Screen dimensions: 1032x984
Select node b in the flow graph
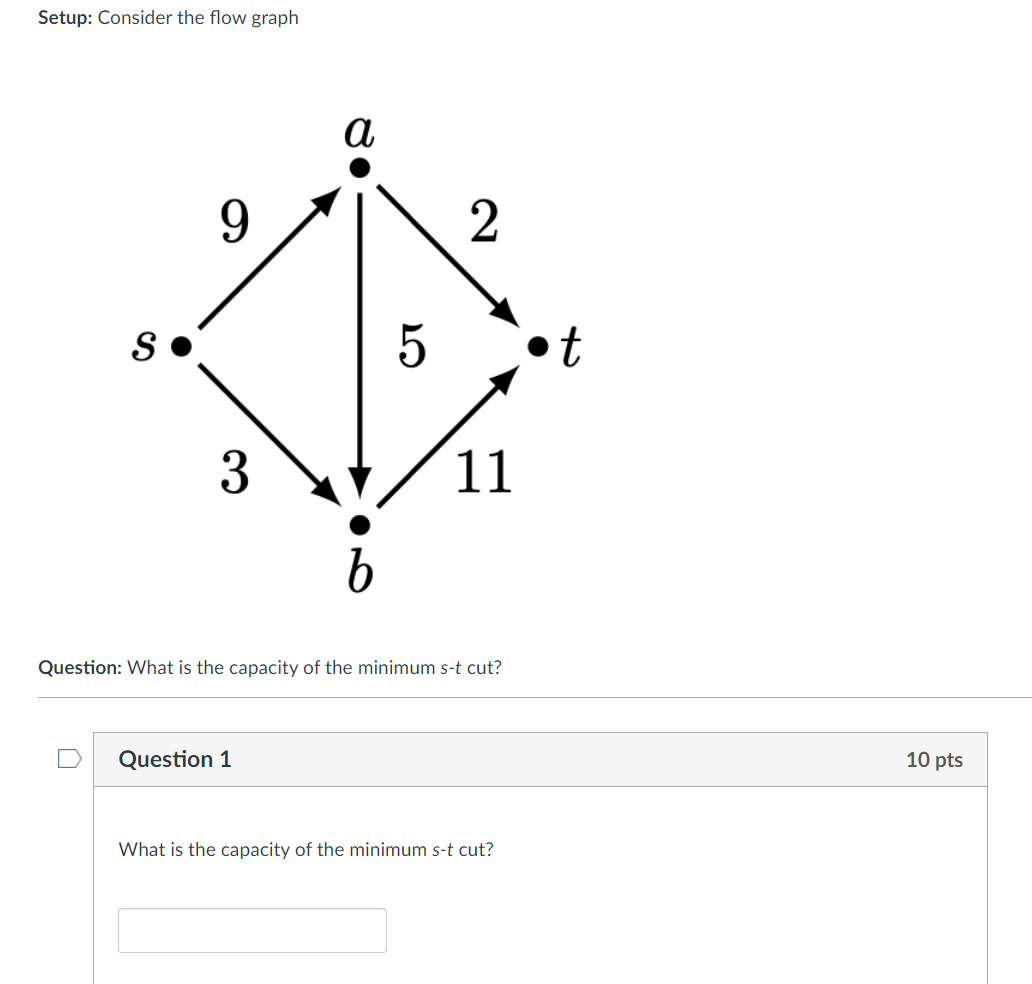click(358, 524)
